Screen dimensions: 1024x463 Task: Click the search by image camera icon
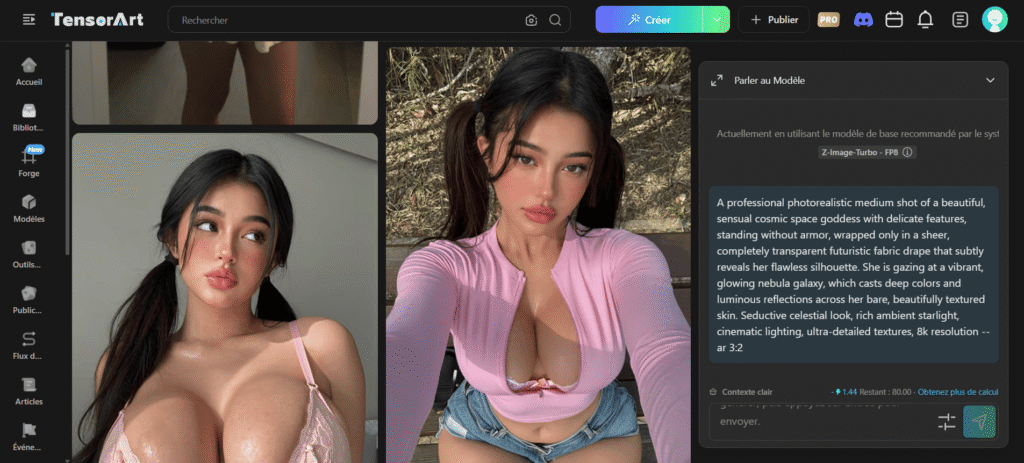coord(531,20)
